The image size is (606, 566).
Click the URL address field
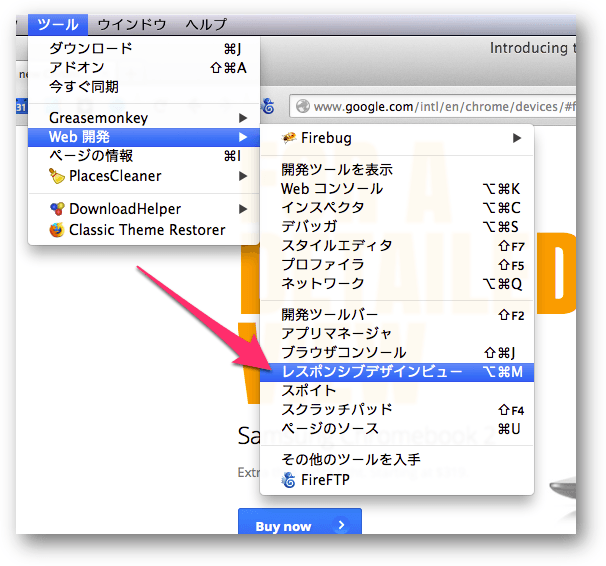tap(433, 106)
